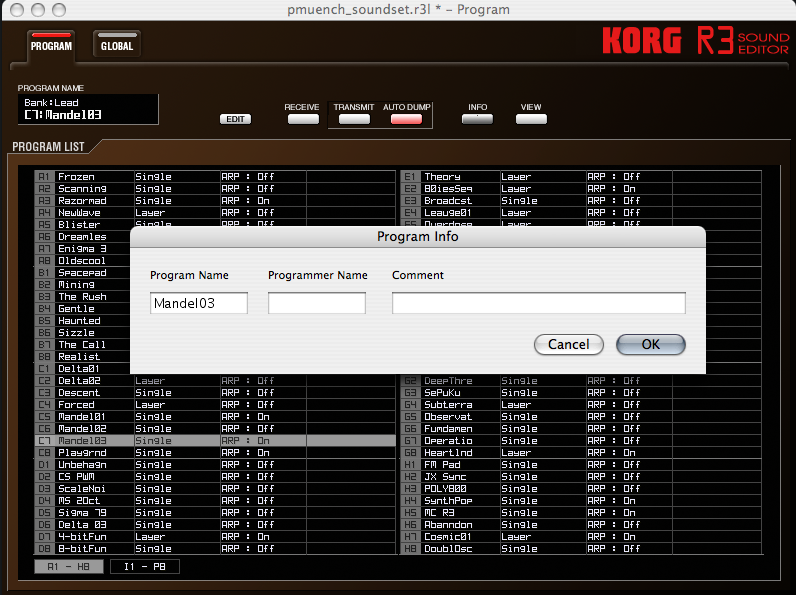Image resolution: width=796 pixels, height=595 pixels.
Task: Click ARP : On cell for Razormad
Action: pos(263,201)
